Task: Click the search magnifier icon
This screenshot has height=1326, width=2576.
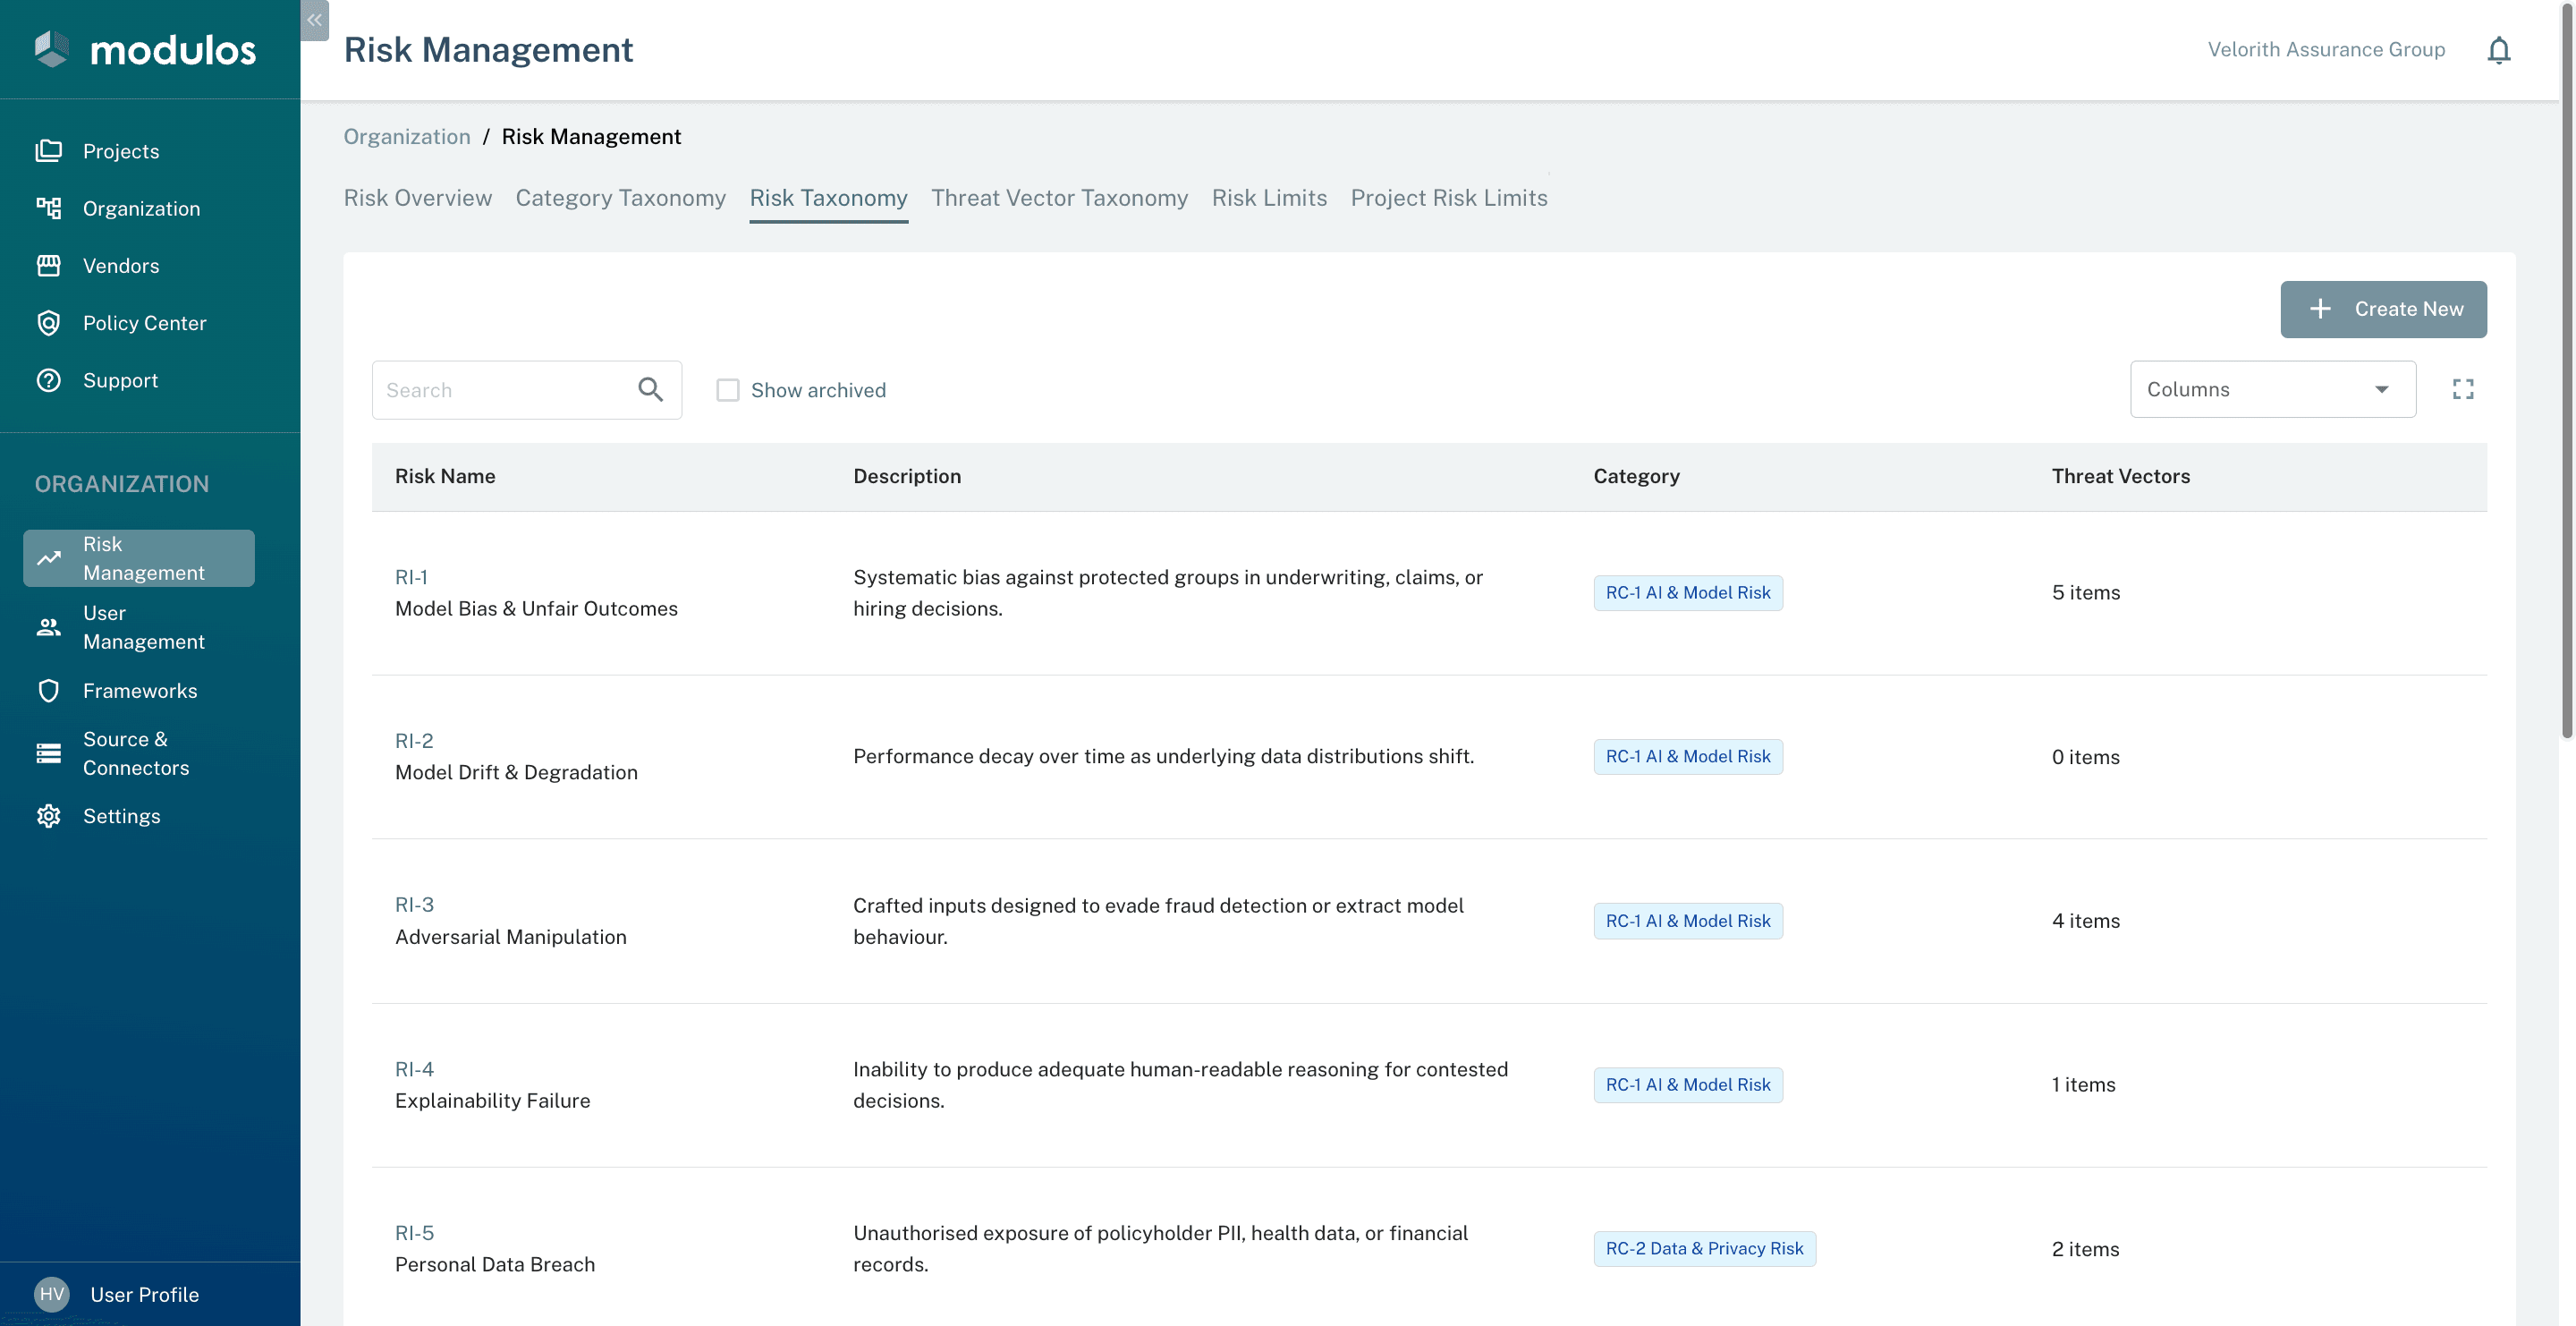Action: (650, 389)
